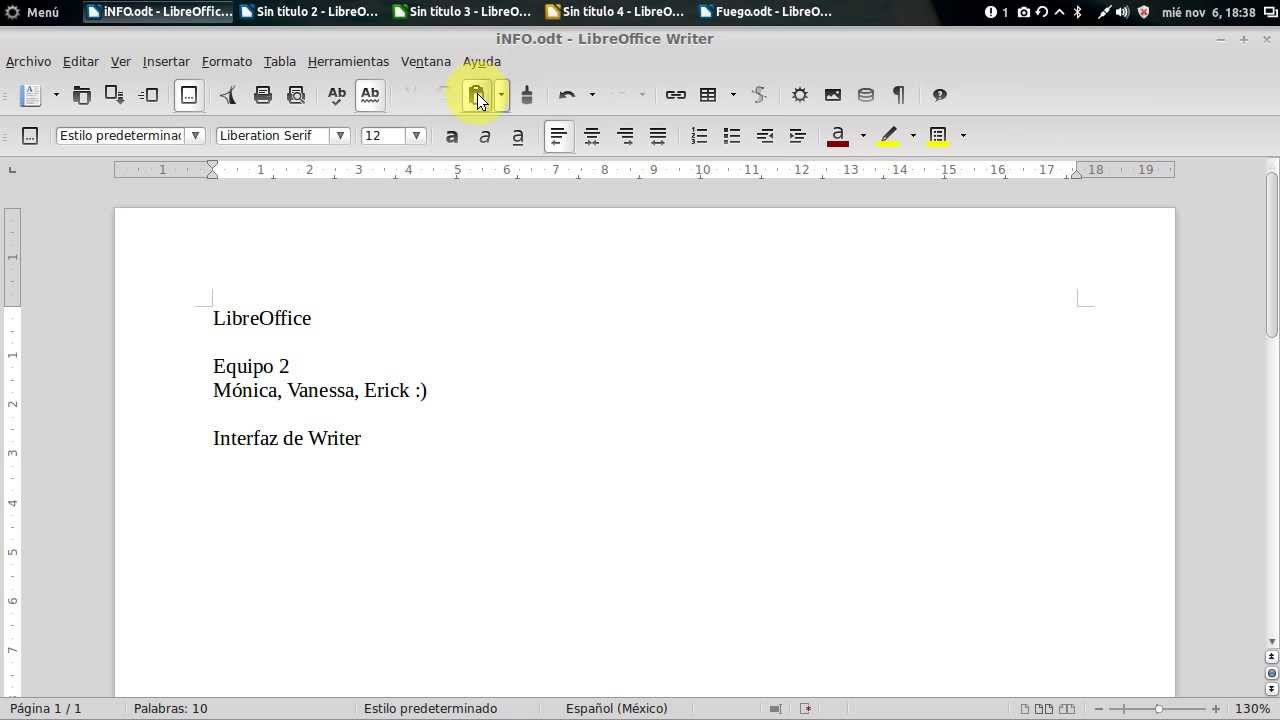Apply yellow highlighting color
This screenshot has width=1280, height=720.
pyautogui.click(x=888, y=136)
